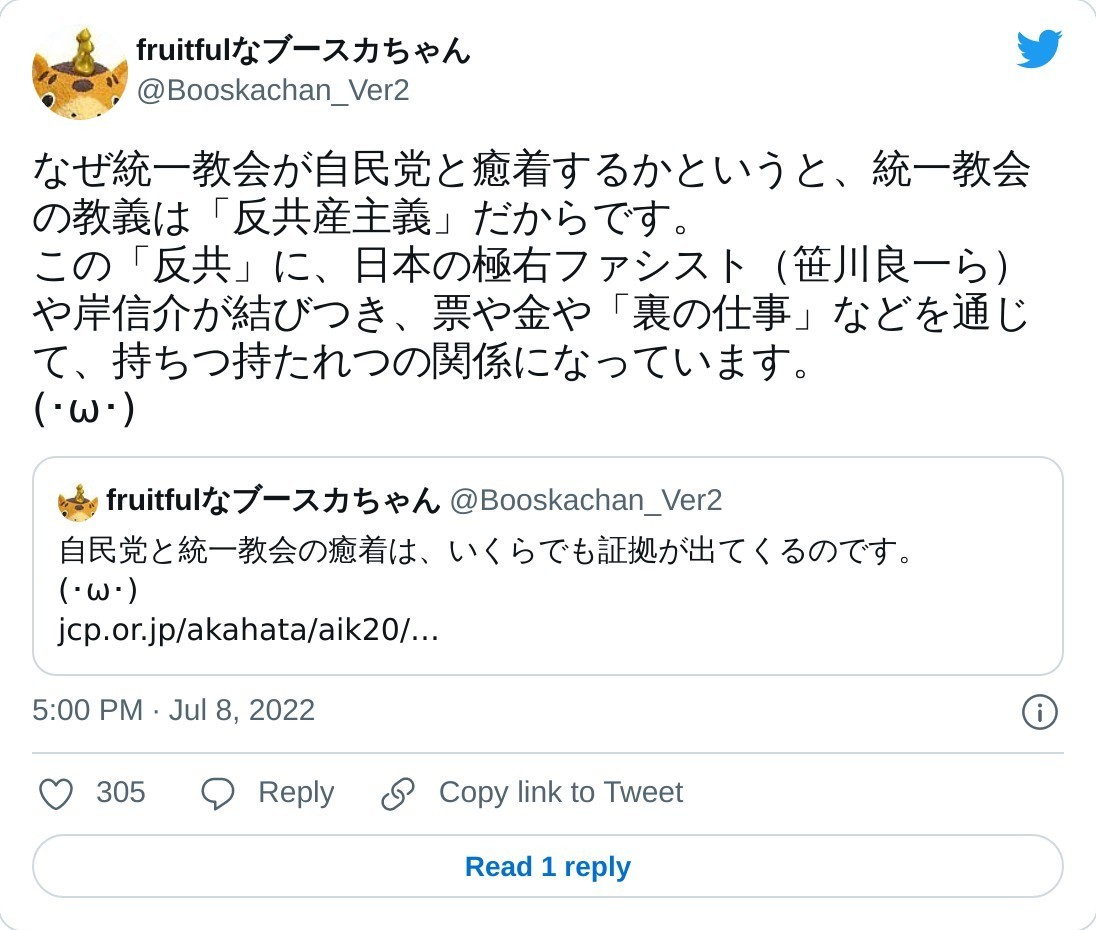Viewport: 1096px width, 930px height.
Task: Click the Twitter bird logo
Action: tap(1039, 49)
